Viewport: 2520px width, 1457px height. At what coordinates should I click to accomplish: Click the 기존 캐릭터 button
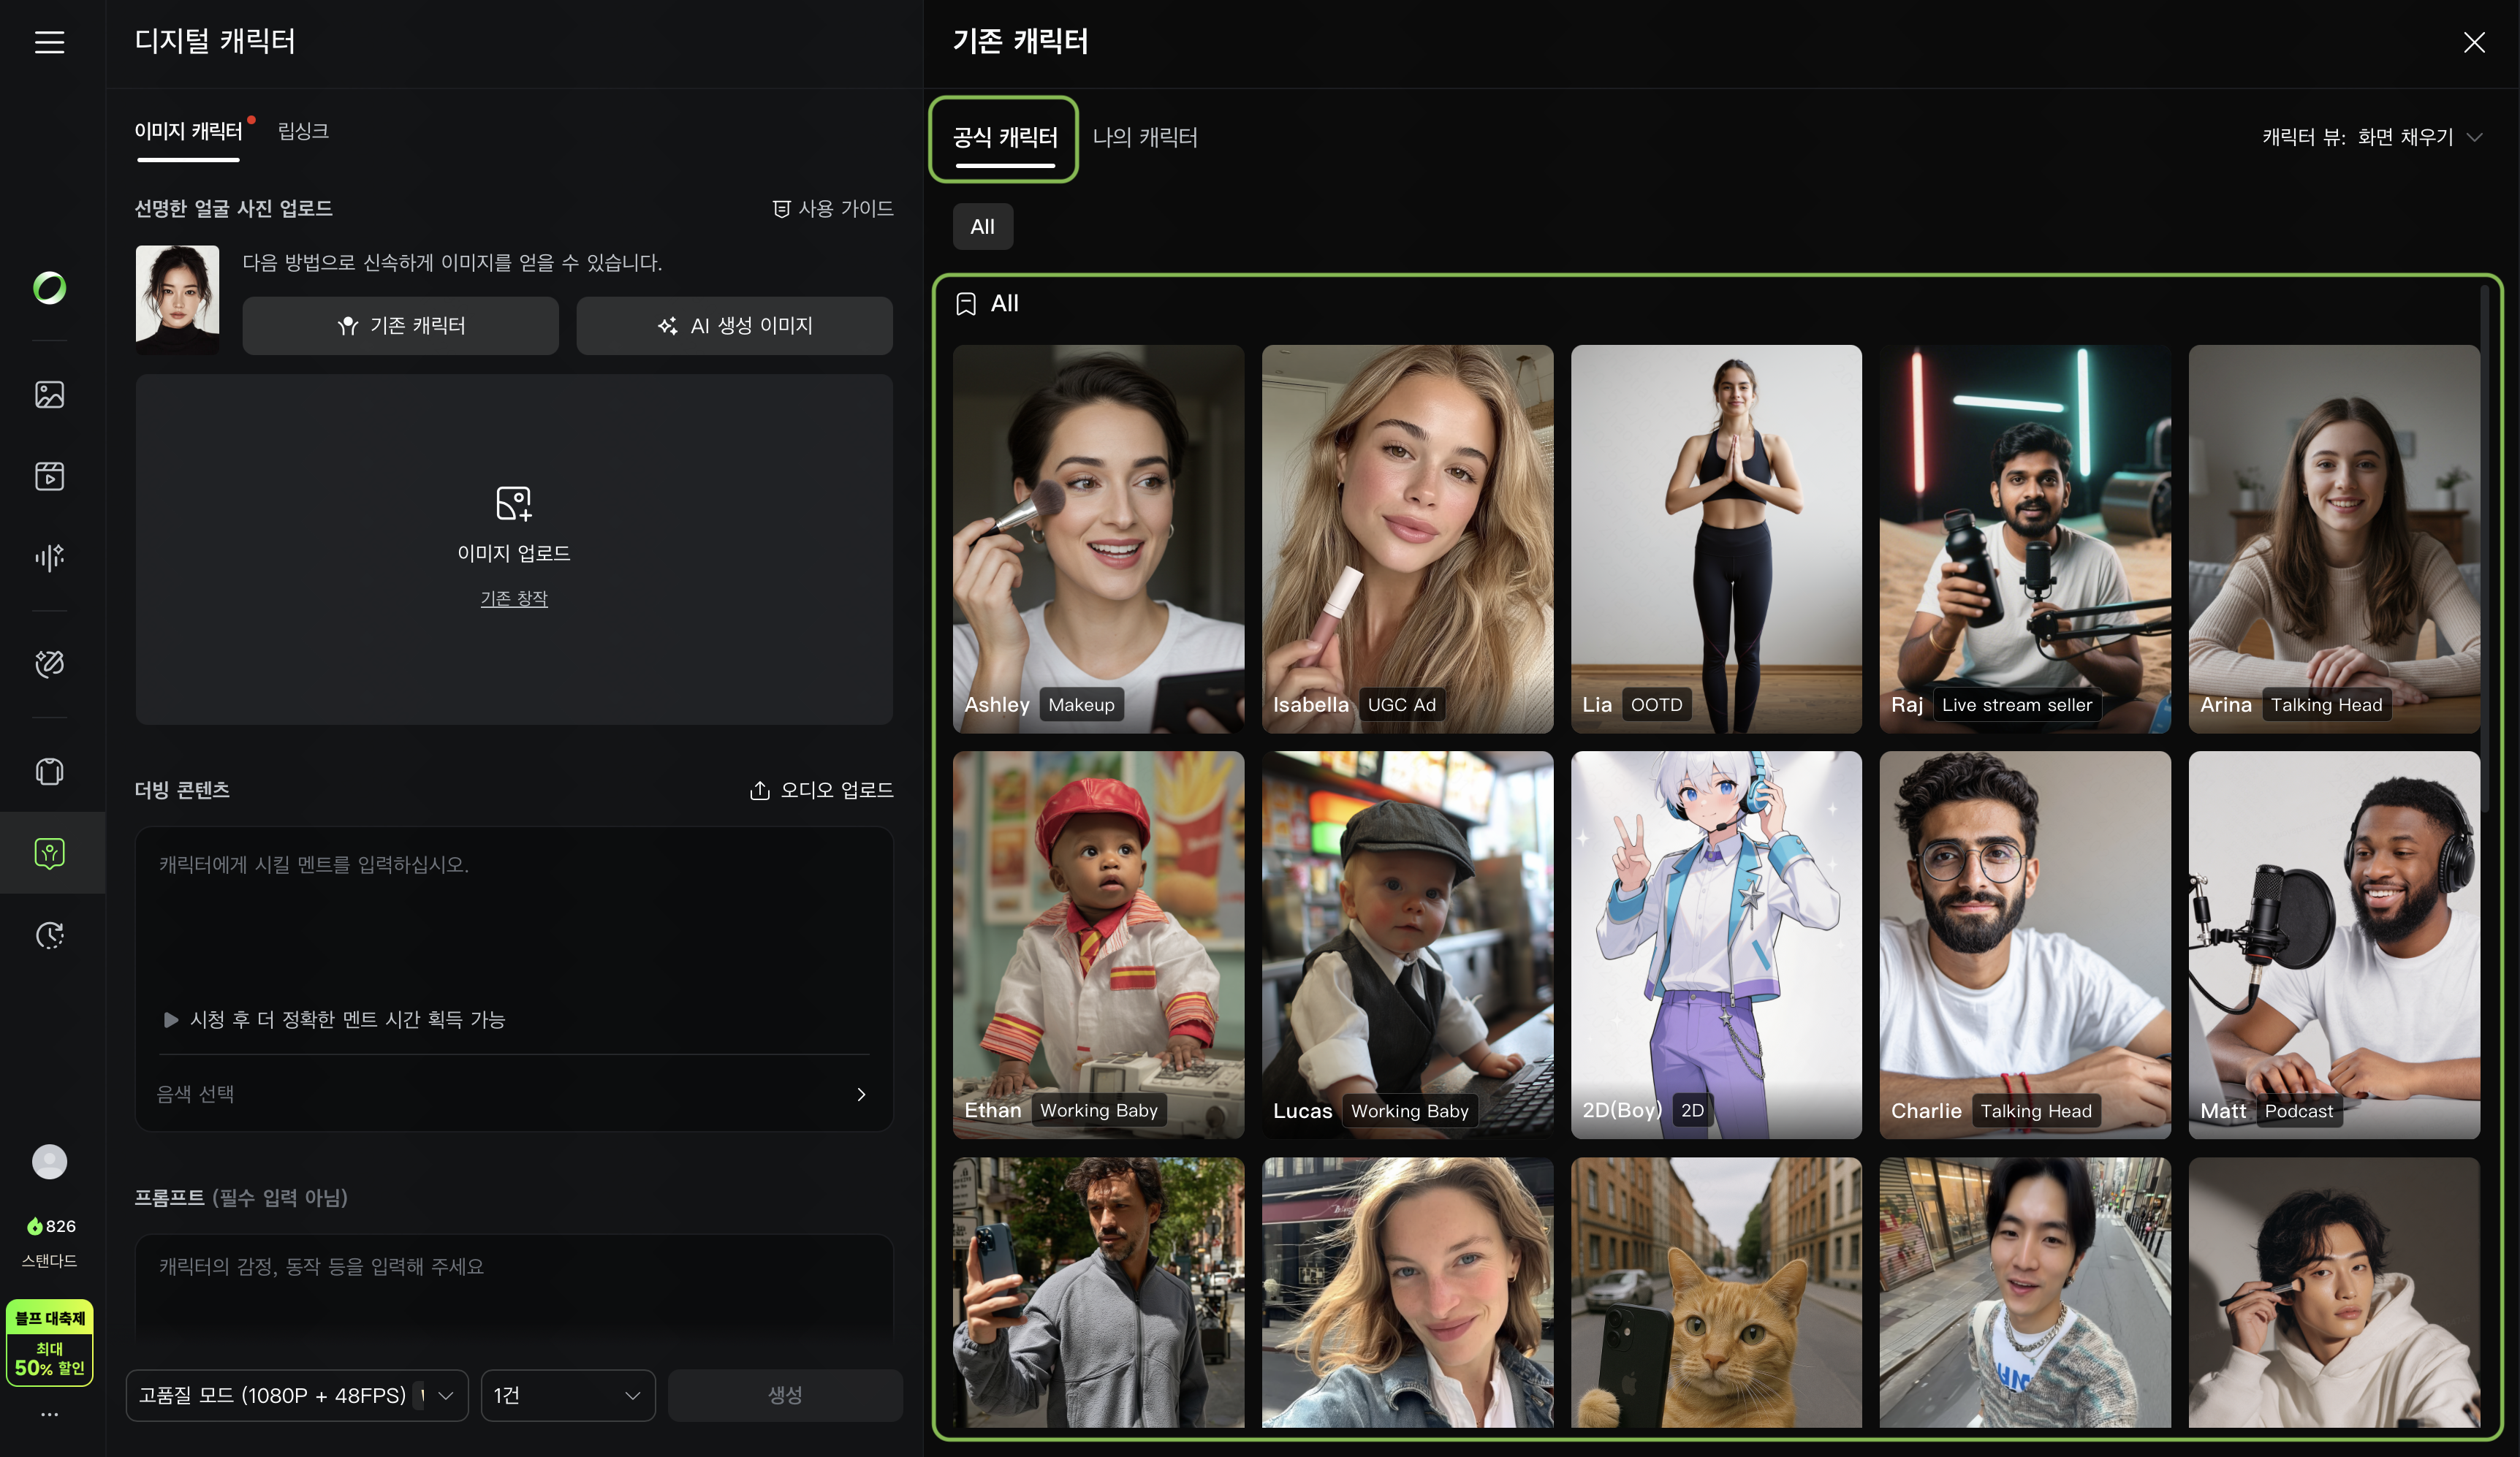401,326
